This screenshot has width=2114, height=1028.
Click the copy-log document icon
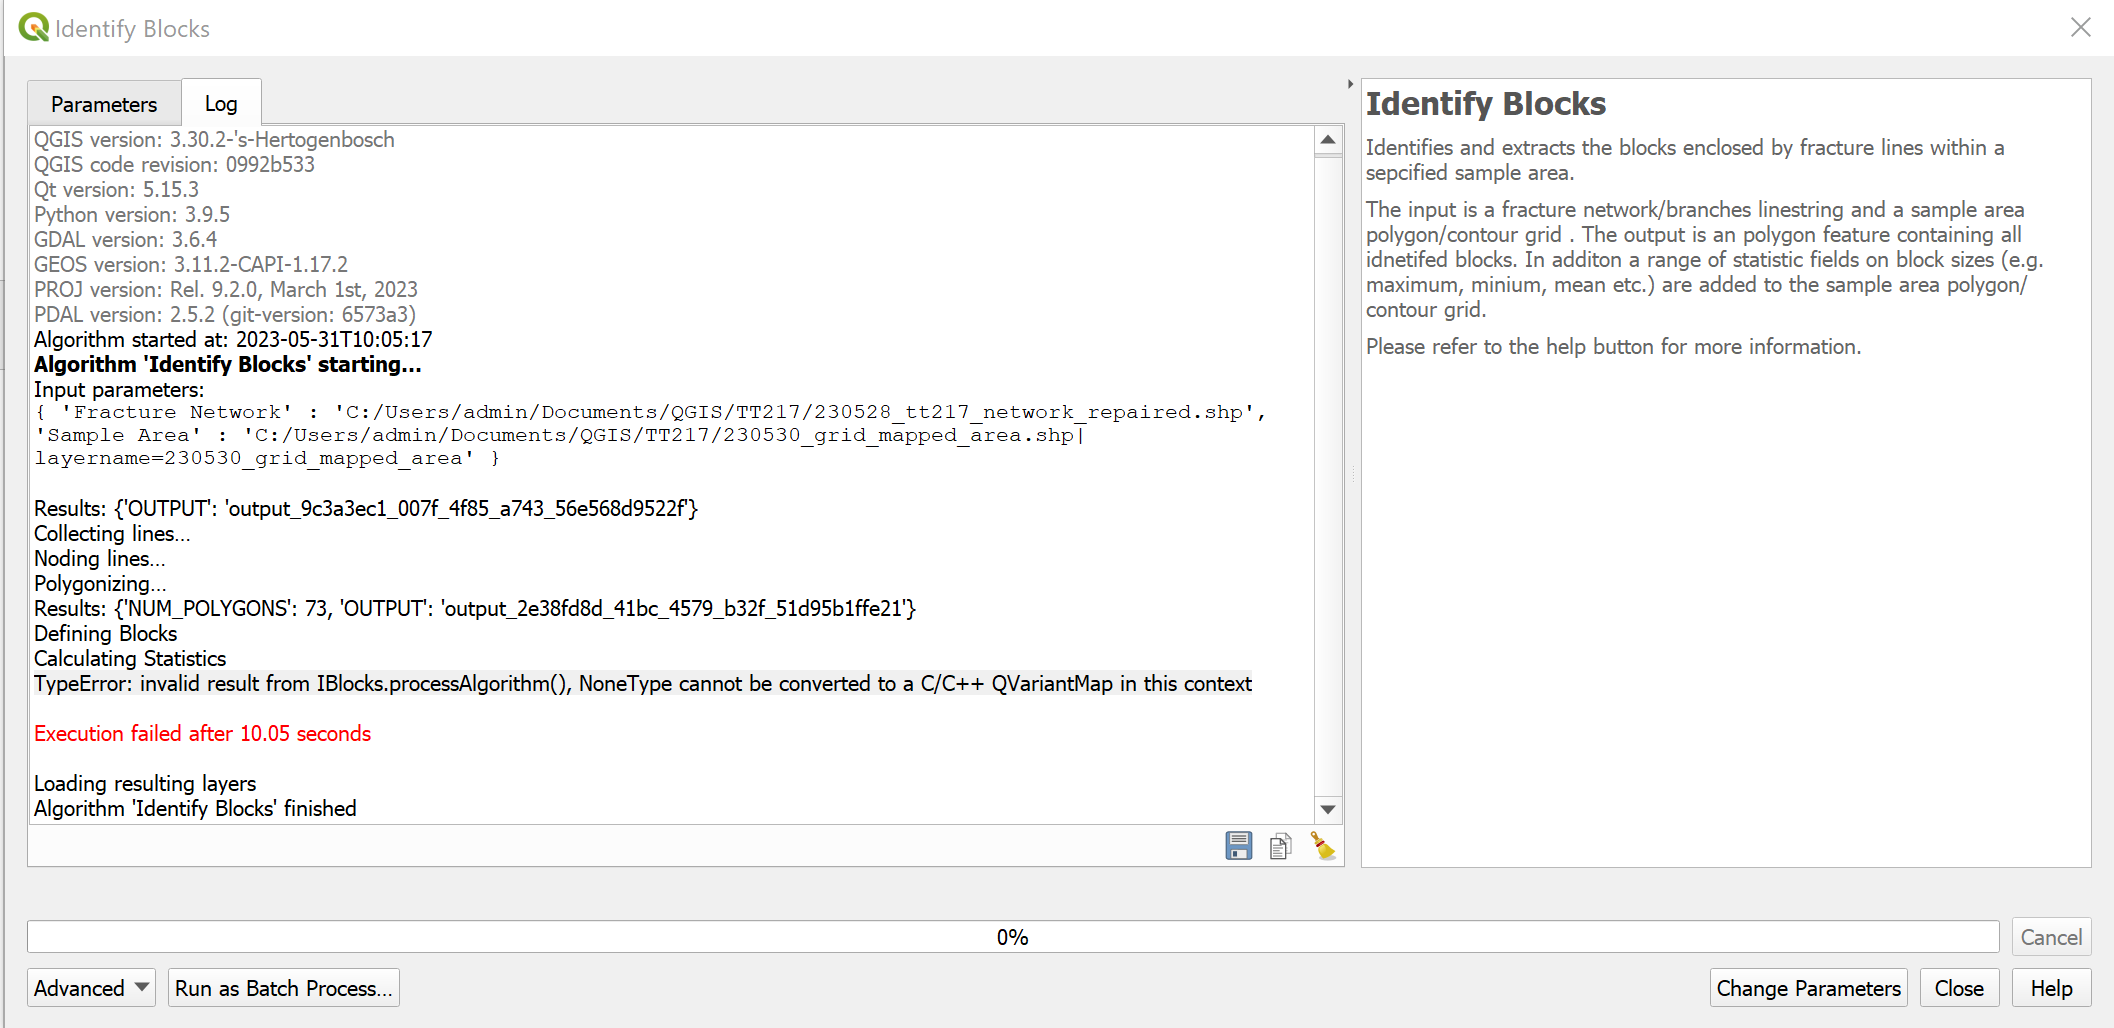click(1280, 845)
